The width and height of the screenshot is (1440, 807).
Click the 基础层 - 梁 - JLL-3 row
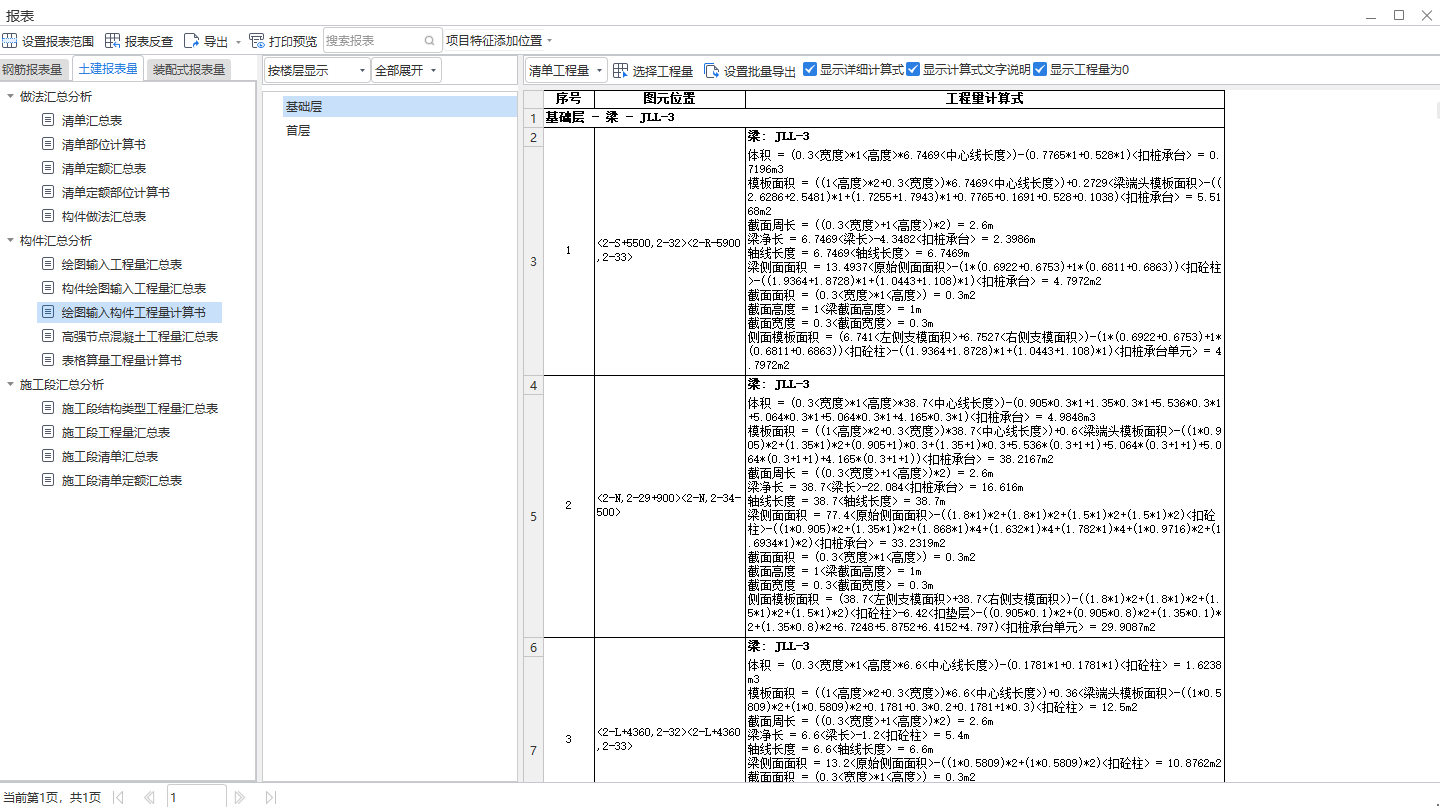884,118
